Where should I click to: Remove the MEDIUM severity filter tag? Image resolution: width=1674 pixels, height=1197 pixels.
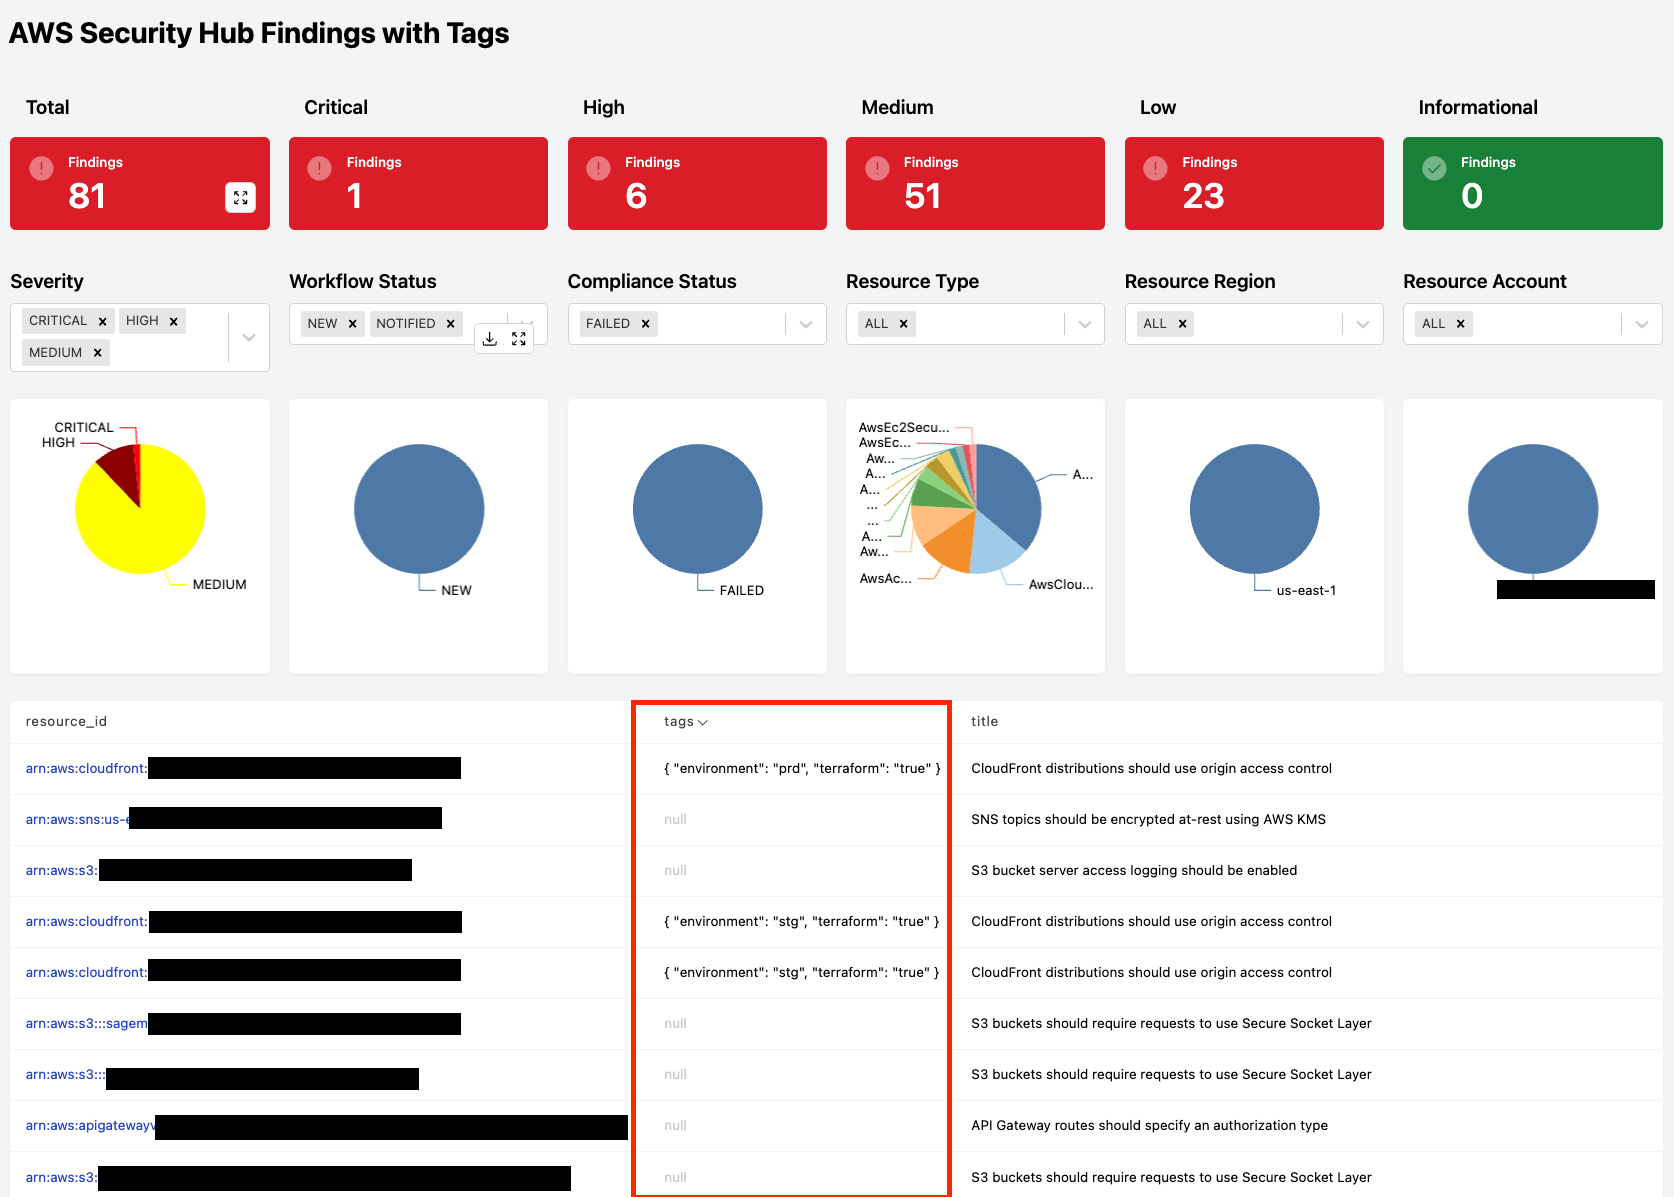[x=97, y=353]
